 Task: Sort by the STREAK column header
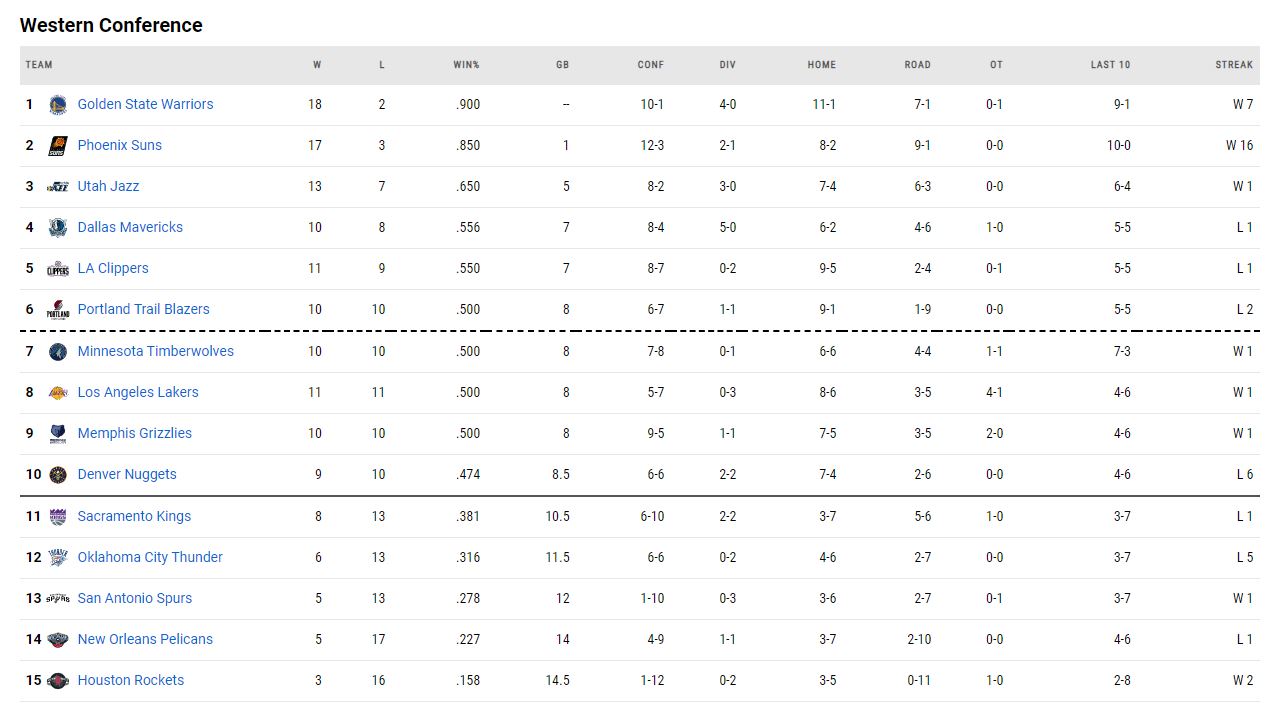(1234, 65)
